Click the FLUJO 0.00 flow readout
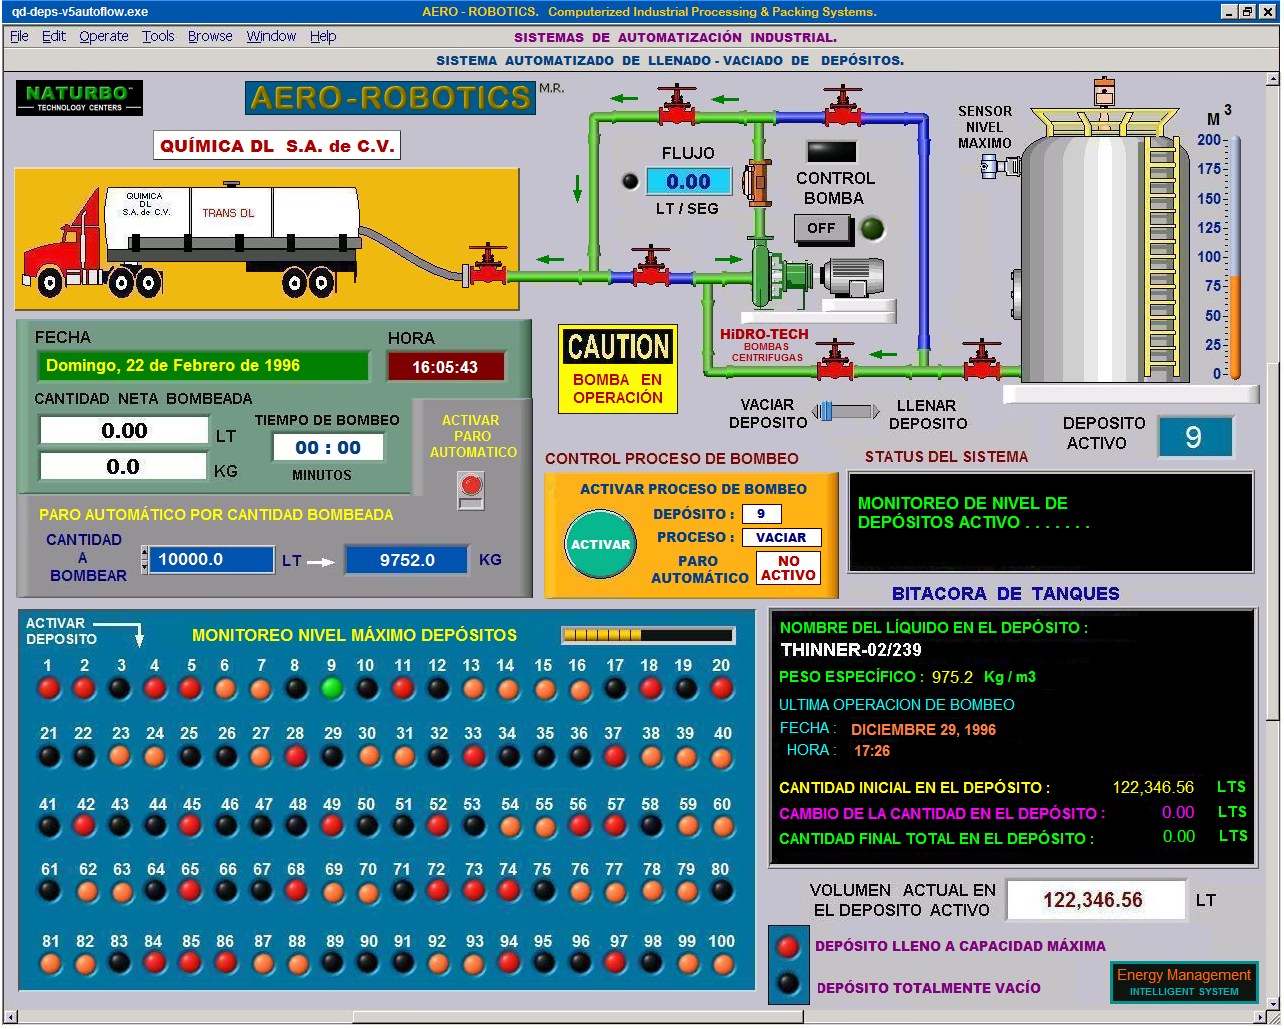This screenshot has height=1029, width=1284. 689,182
